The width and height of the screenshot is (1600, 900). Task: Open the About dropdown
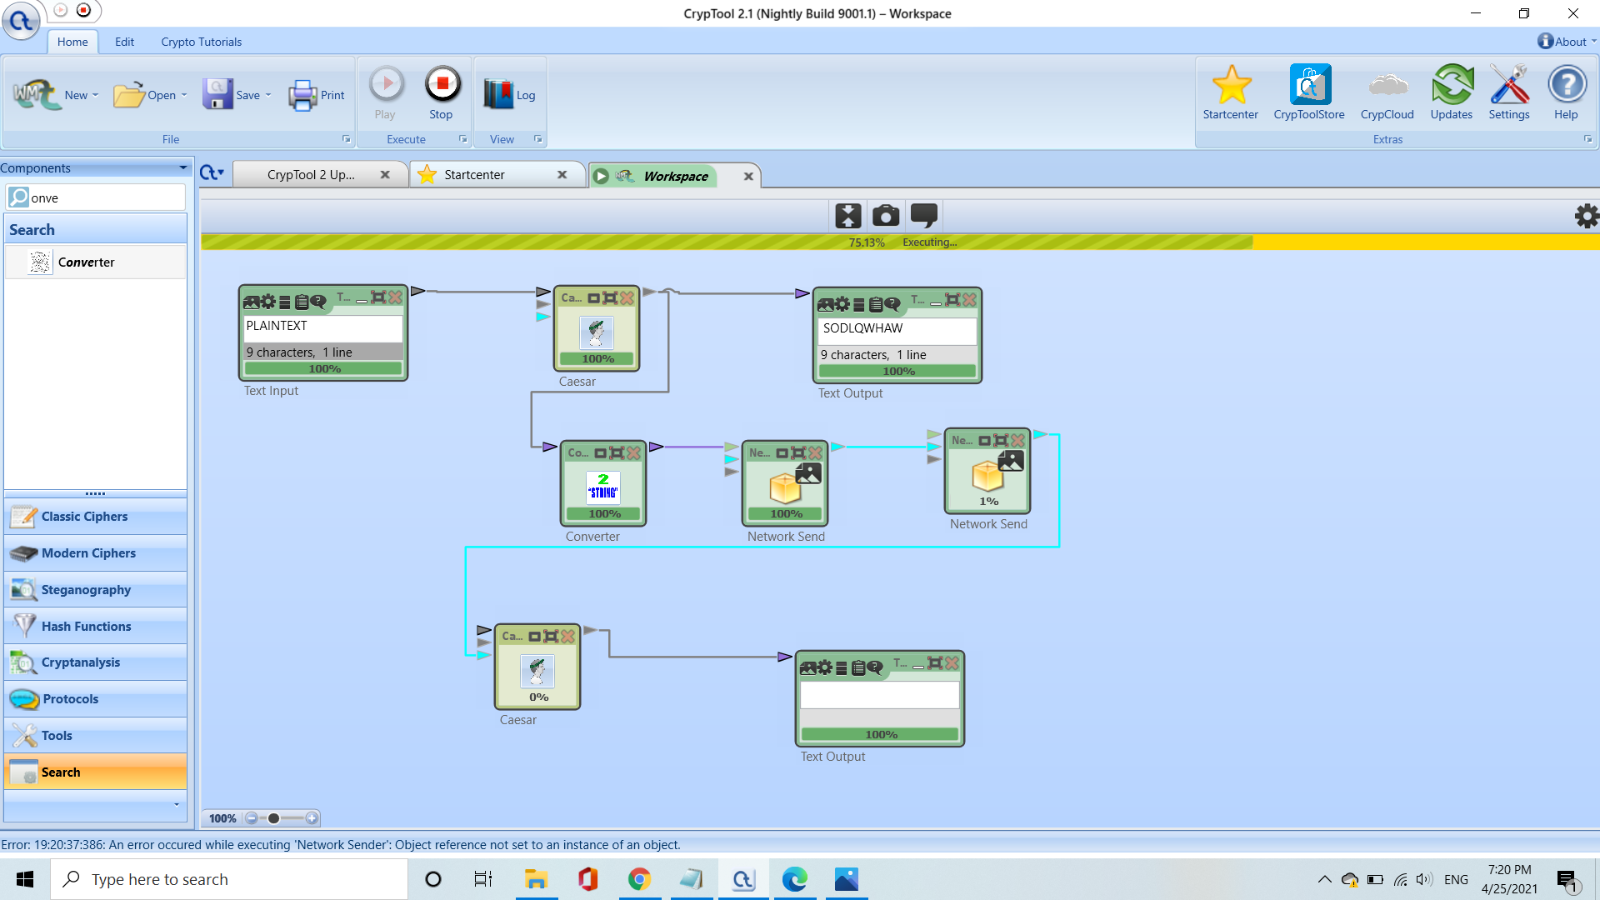tap(1567, 41)
